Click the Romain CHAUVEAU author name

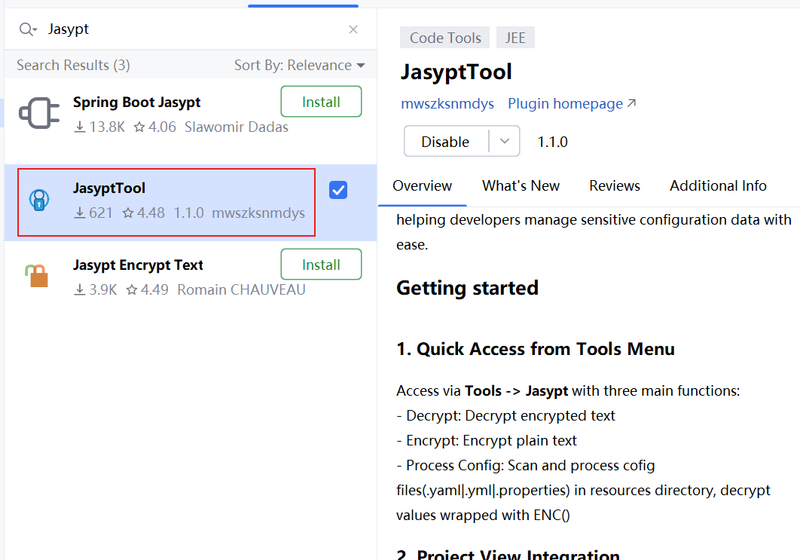tap(241, 290)
